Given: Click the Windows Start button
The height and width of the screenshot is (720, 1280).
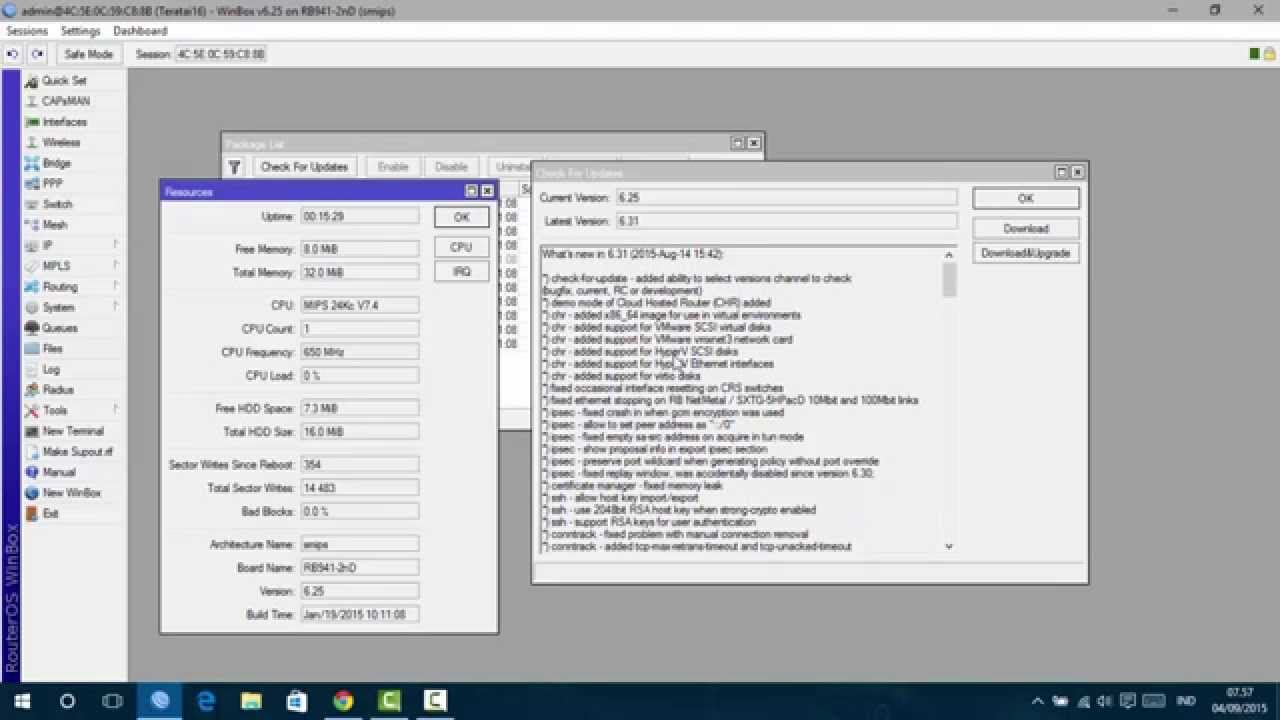Looking at the screenshot, I should 21,701.
